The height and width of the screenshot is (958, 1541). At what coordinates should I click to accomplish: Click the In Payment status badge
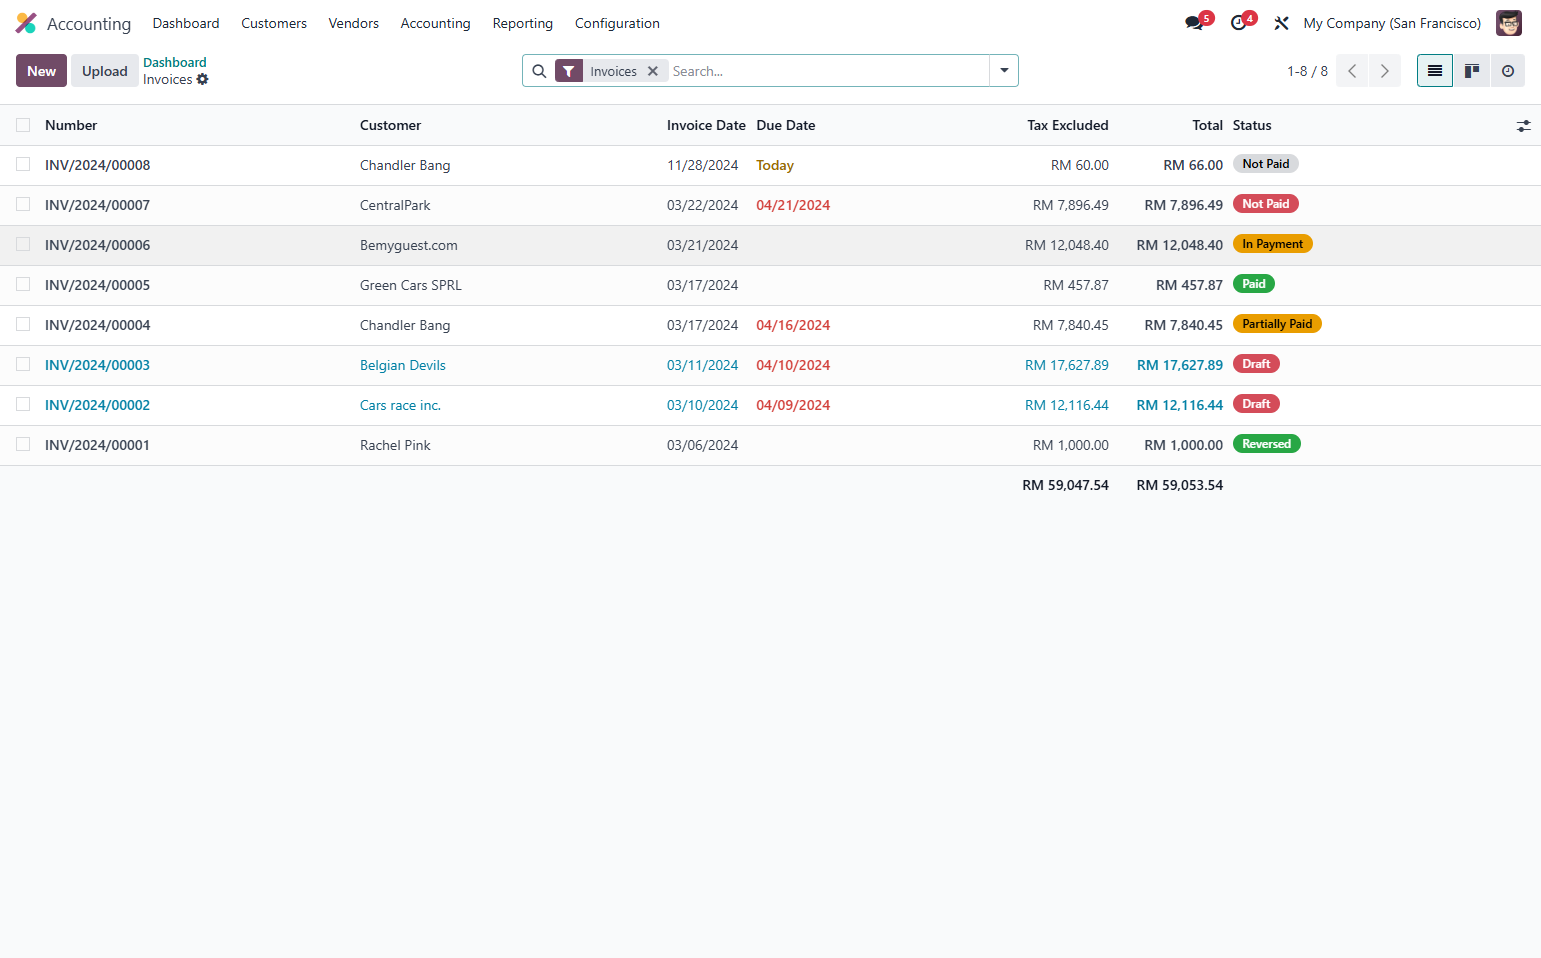point(1272,244)
